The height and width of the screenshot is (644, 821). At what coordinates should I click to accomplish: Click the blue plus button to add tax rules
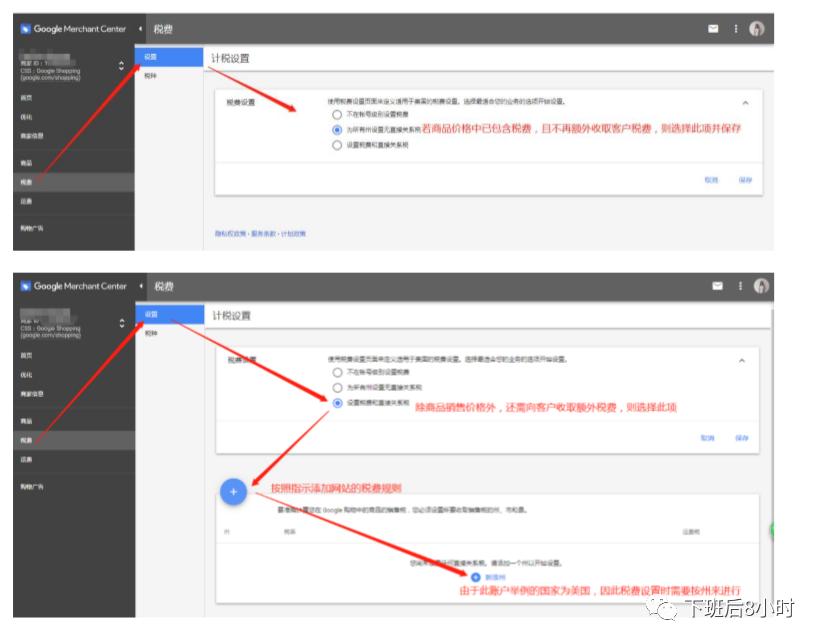[x=232, y=492]
